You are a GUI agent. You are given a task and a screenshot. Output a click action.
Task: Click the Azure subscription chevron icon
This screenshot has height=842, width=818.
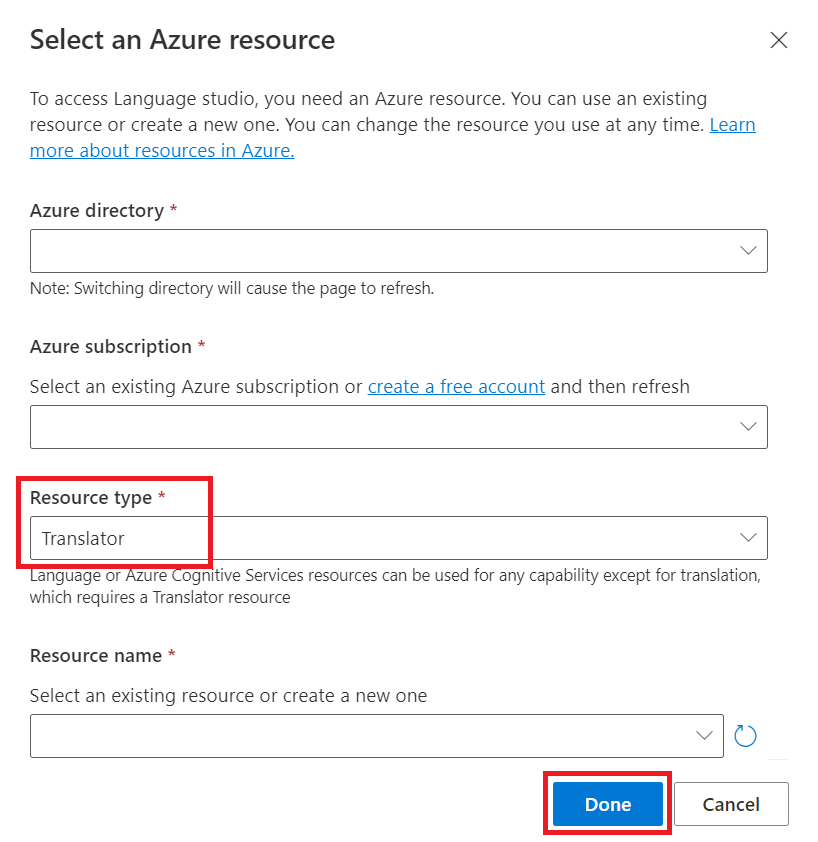click(x=748, y=427)
